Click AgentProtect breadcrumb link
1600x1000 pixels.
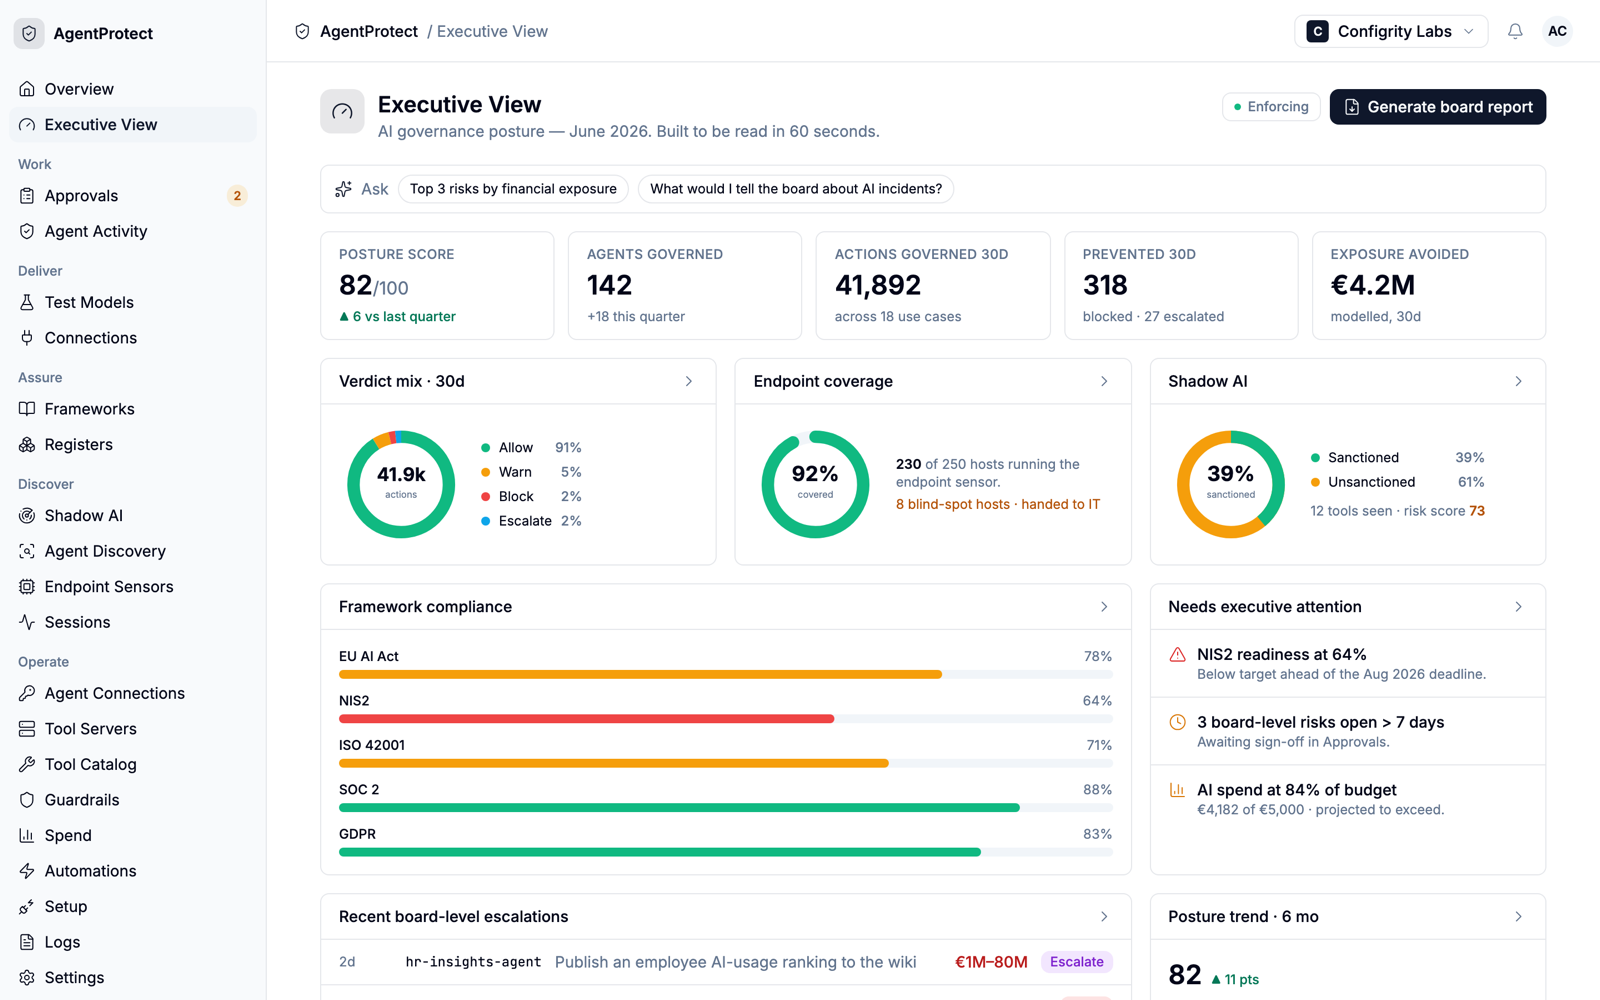tap(369, 31)
